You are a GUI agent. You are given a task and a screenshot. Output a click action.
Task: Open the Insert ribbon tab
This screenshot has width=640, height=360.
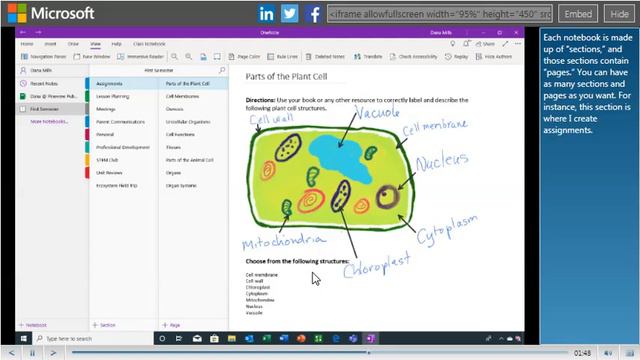(50, 44)
